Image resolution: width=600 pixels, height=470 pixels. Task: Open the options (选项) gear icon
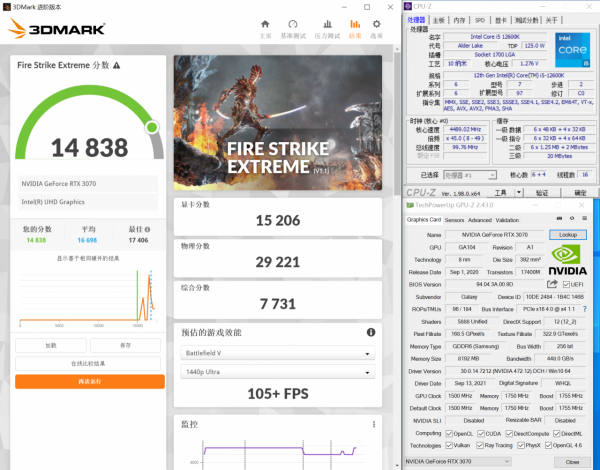click(x=377, y=24)
